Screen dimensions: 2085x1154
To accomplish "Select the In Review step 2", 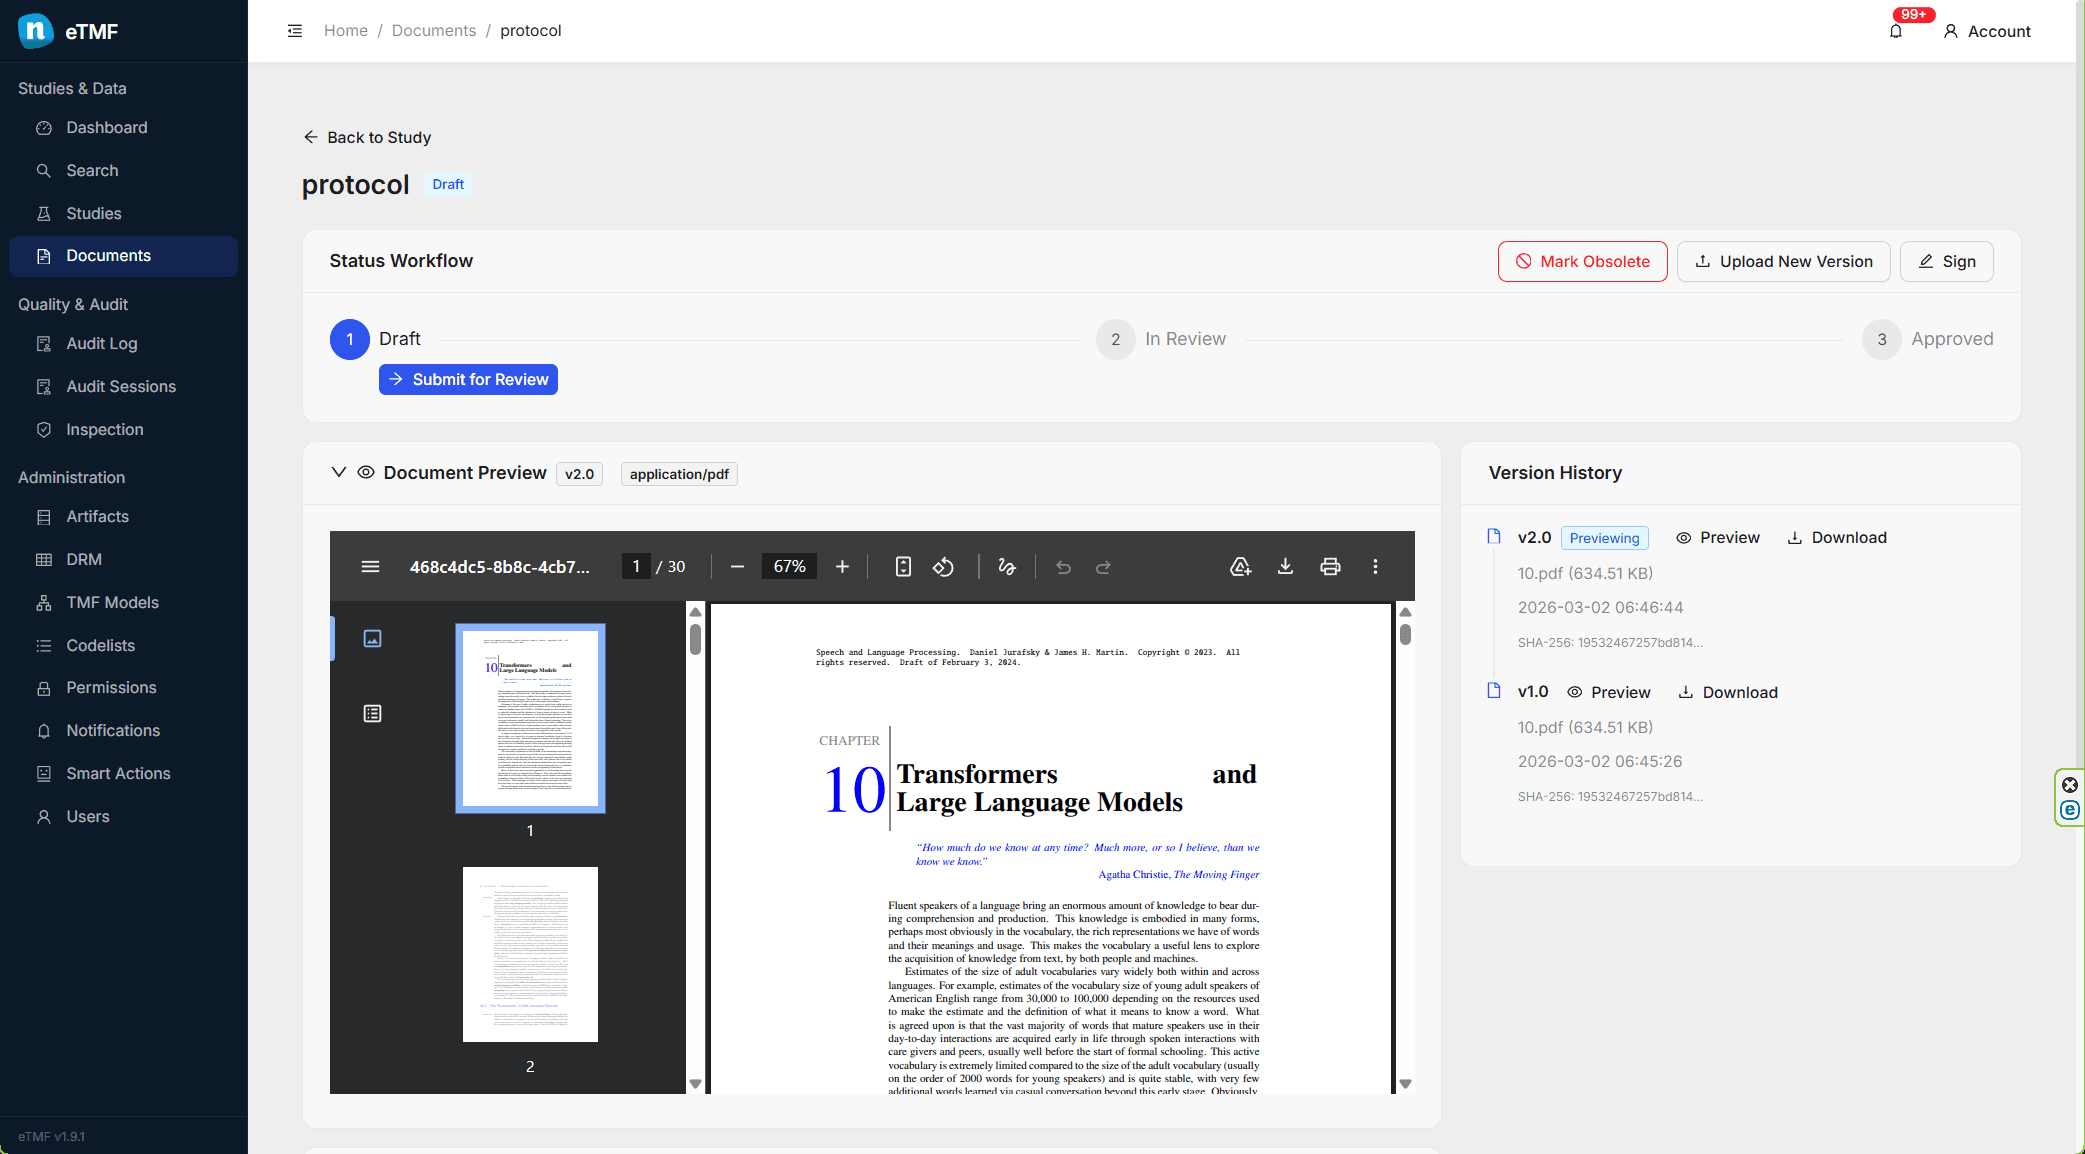I will pyautogui.click(x=1116, y=340).
